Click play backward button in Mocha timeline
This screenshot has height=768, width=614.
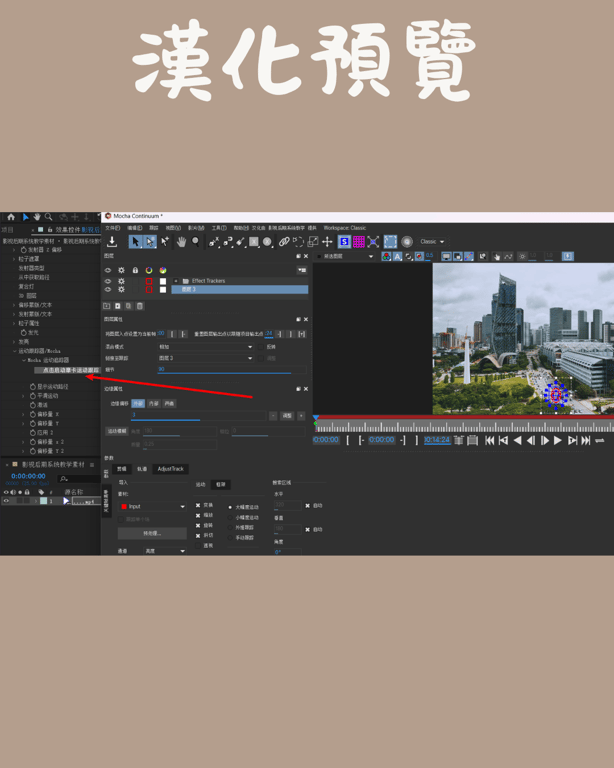(518, 440)
